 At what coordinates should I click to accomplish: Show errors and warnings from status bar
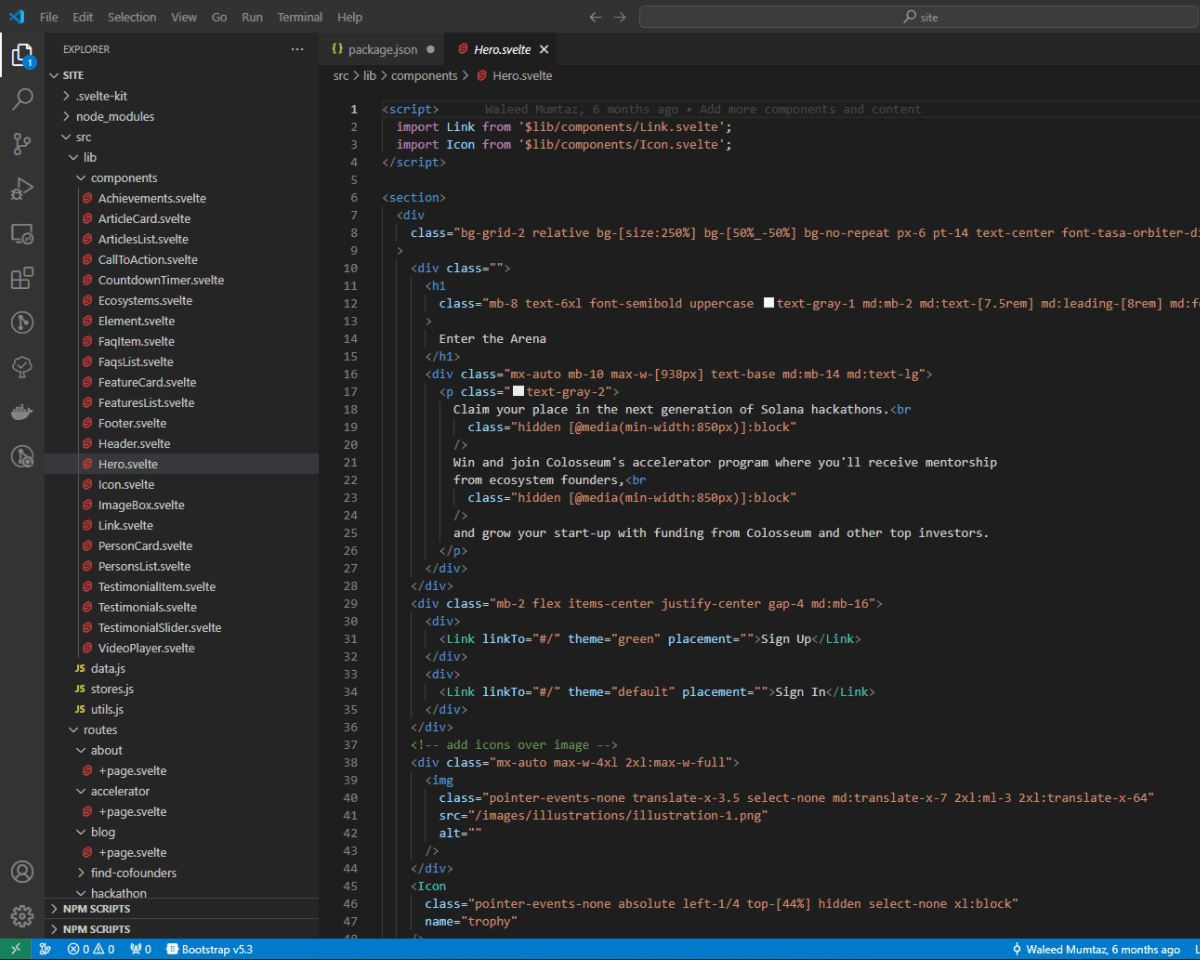90,949
